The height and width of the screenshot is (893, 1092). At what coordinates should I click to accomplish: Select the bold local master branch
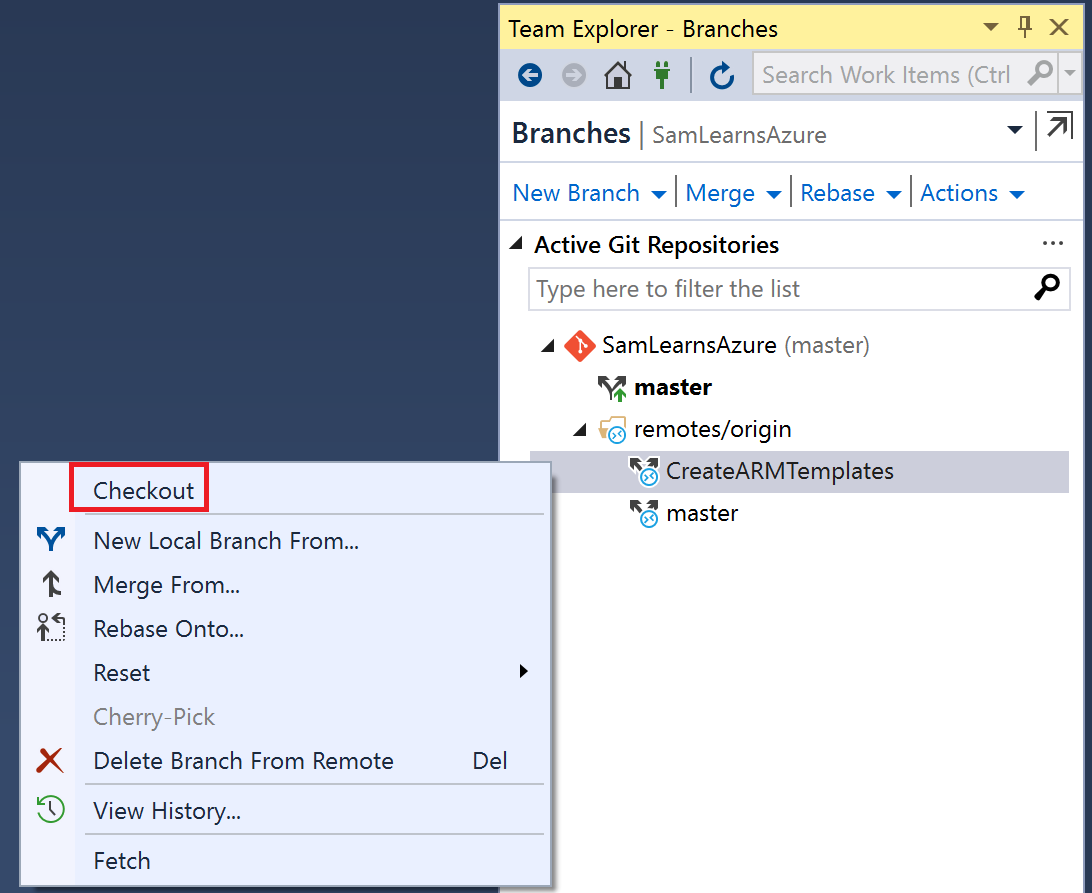point(673,387)
